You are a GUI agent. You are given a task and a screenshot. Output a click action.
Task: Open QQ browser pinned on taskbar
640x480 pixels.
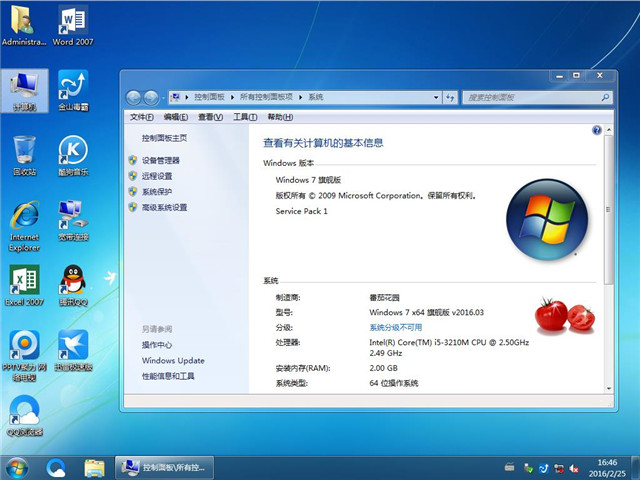56,468
